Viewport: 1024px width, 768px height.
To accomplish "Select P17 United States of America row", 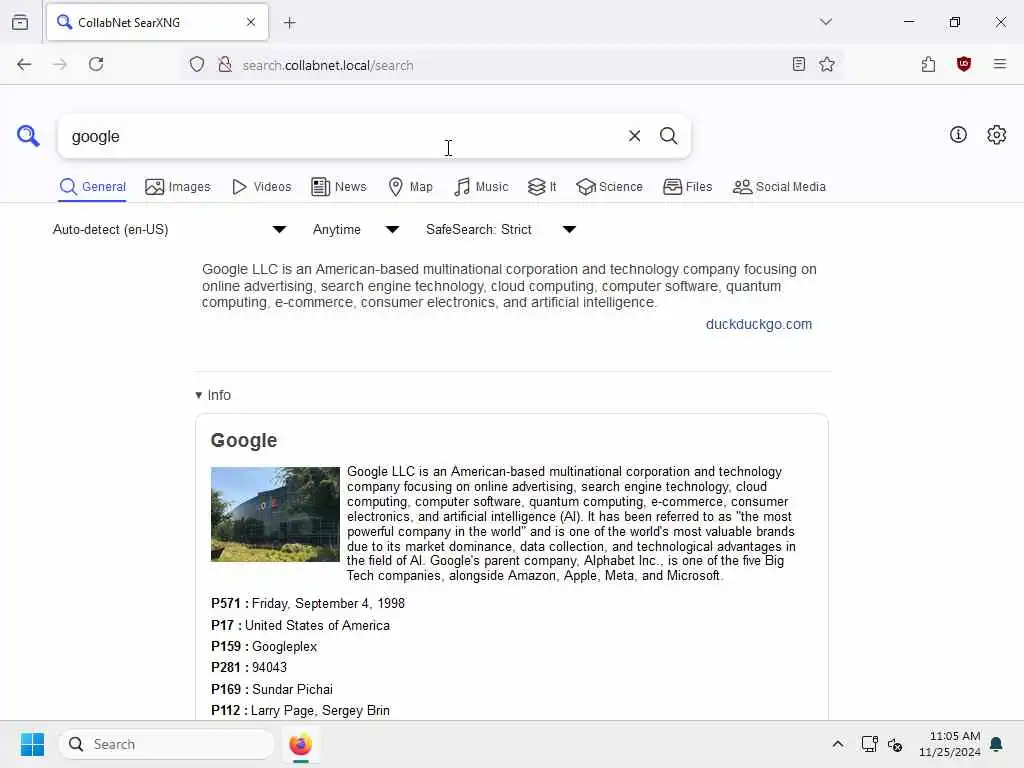I will pyautogui.click(x=300, y=625).
